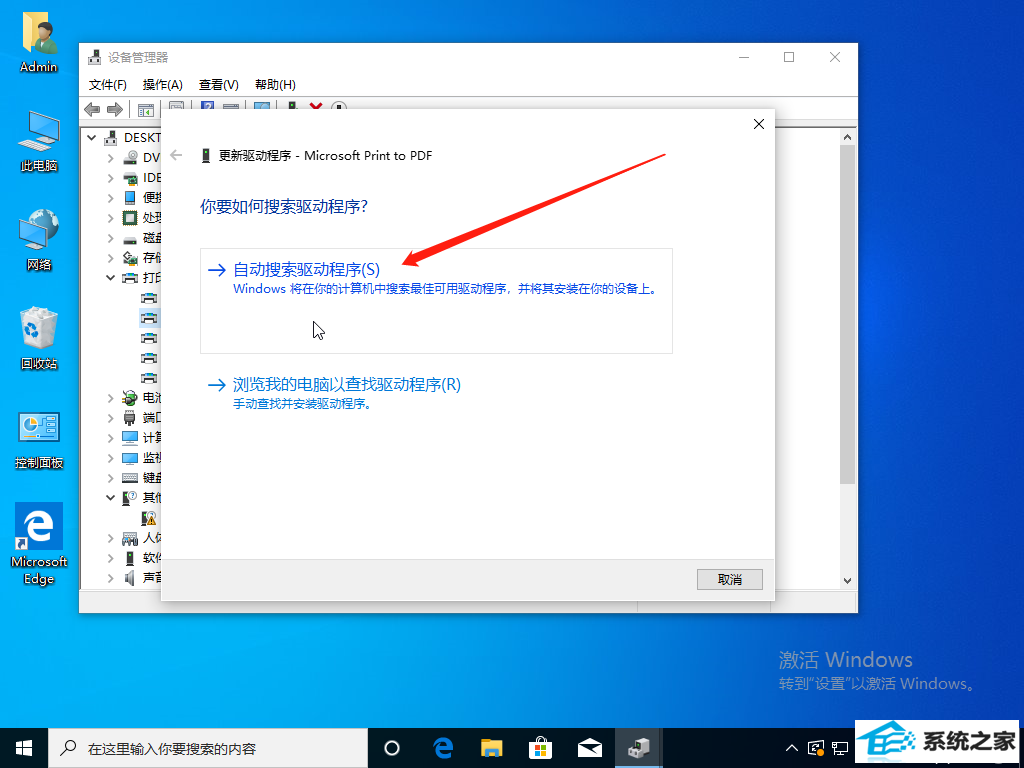Select the IDE controller category icon
The height and width of the screenshot is (768, 1024).
click(131, 178)
